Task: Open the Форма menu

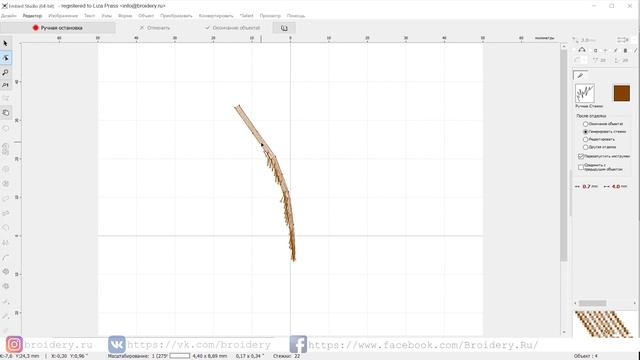Action: 125,16
